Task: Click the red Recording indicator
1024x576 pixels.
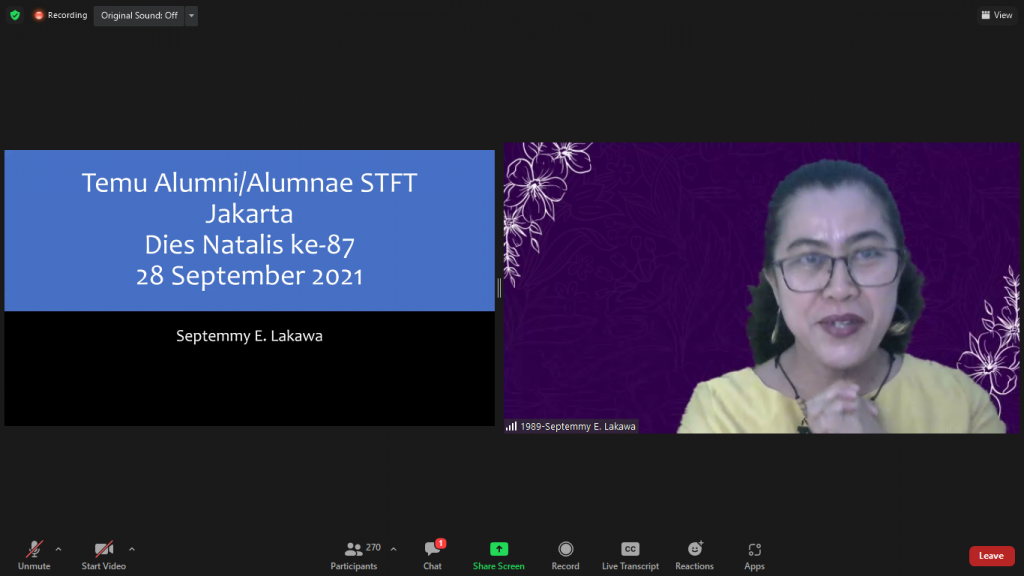Action: point(60,15)
